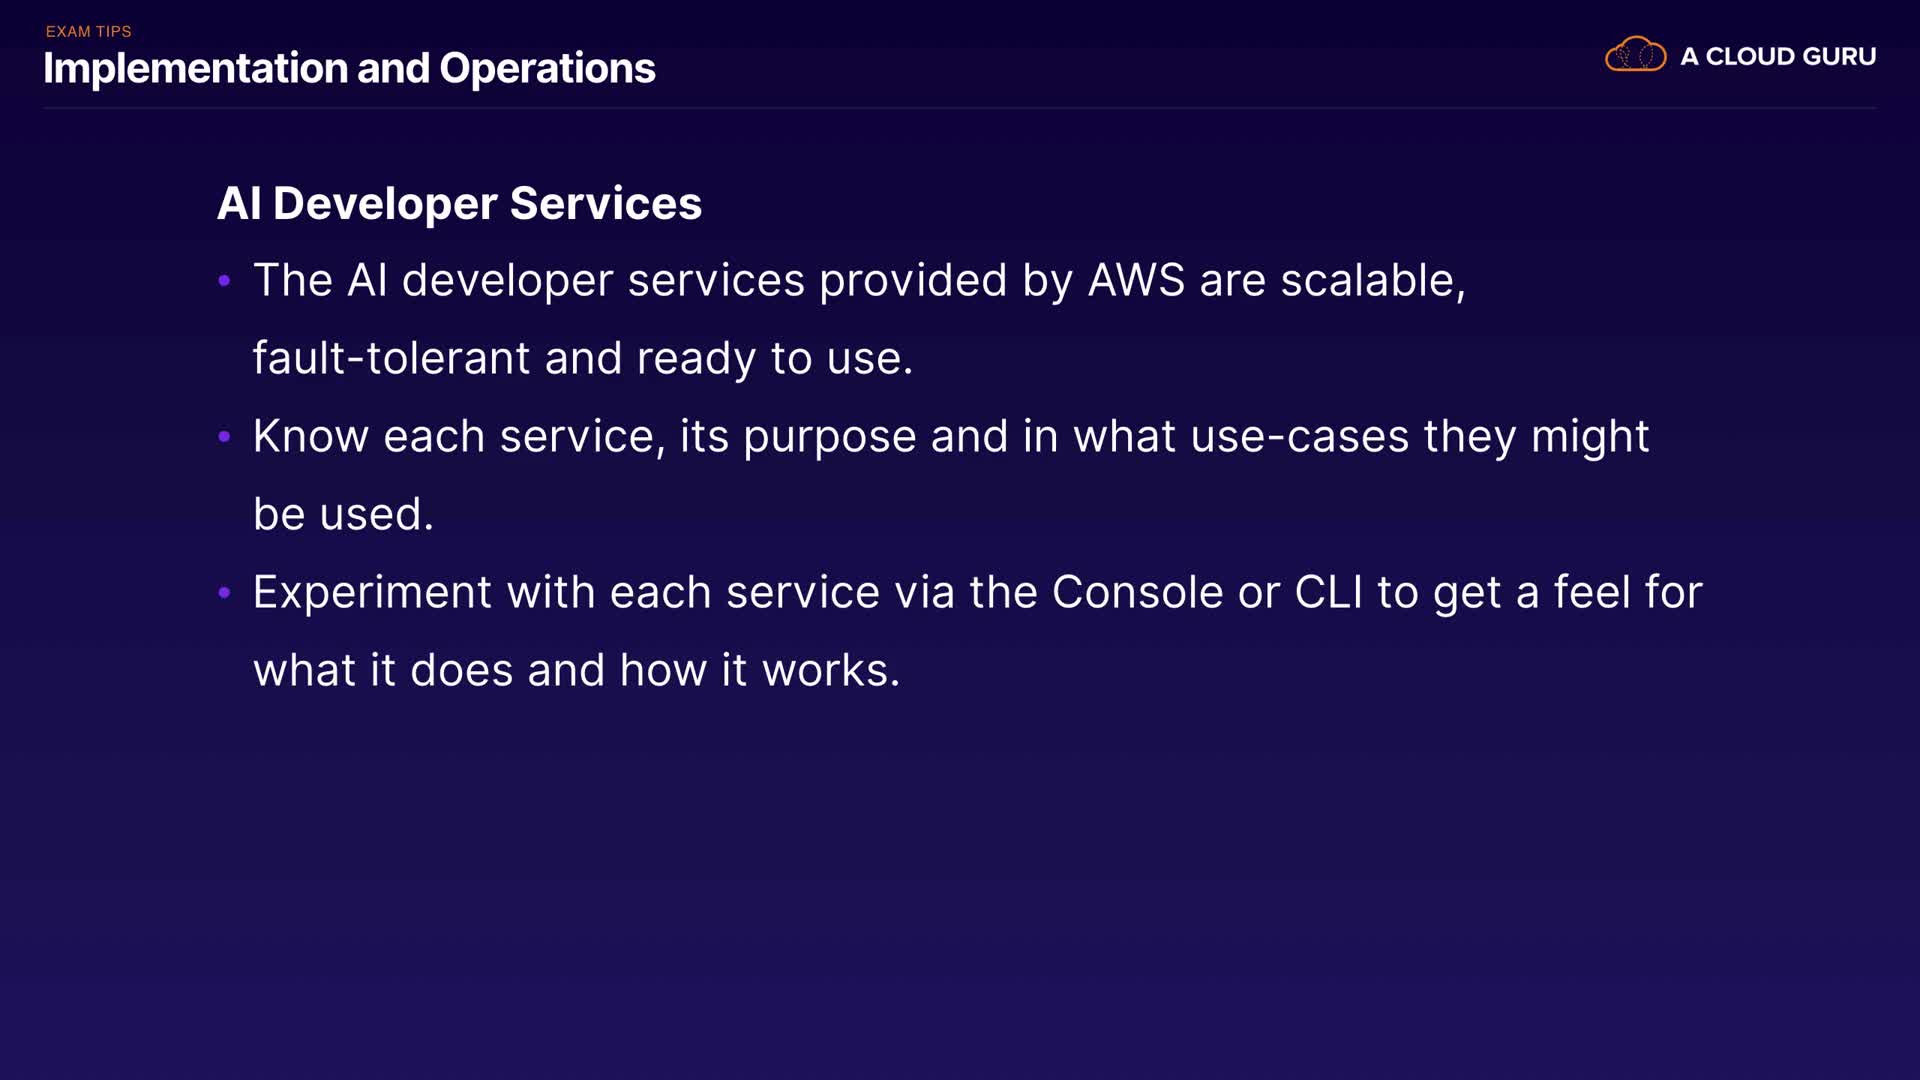Select the orange "EXAM TIPS" label
Viewport: 1920px width, 1080px height.
click(89, 32)
